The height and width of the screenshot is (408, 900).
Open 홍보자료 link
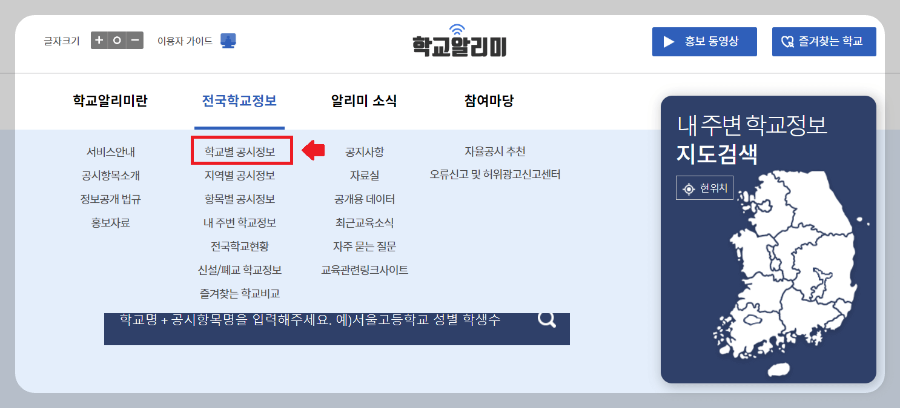pyautogui.click(x=111, y=223)
